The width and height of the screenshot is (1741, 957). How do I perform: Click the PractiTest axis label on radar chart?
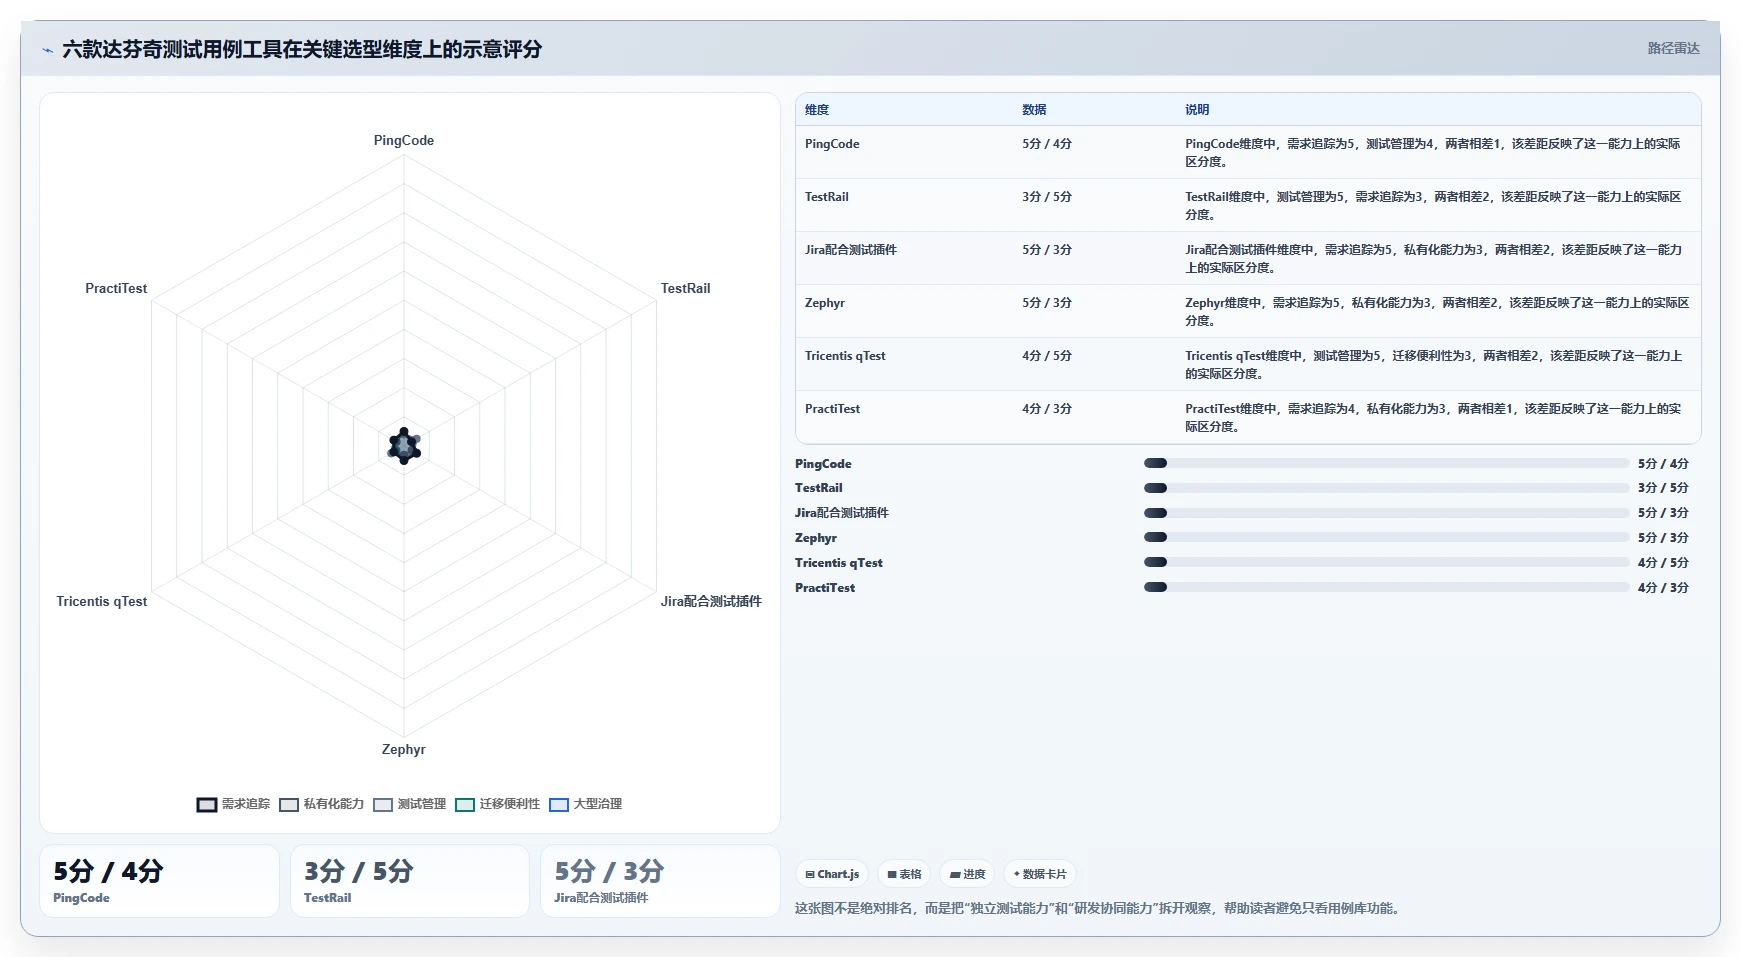[116, 288]
